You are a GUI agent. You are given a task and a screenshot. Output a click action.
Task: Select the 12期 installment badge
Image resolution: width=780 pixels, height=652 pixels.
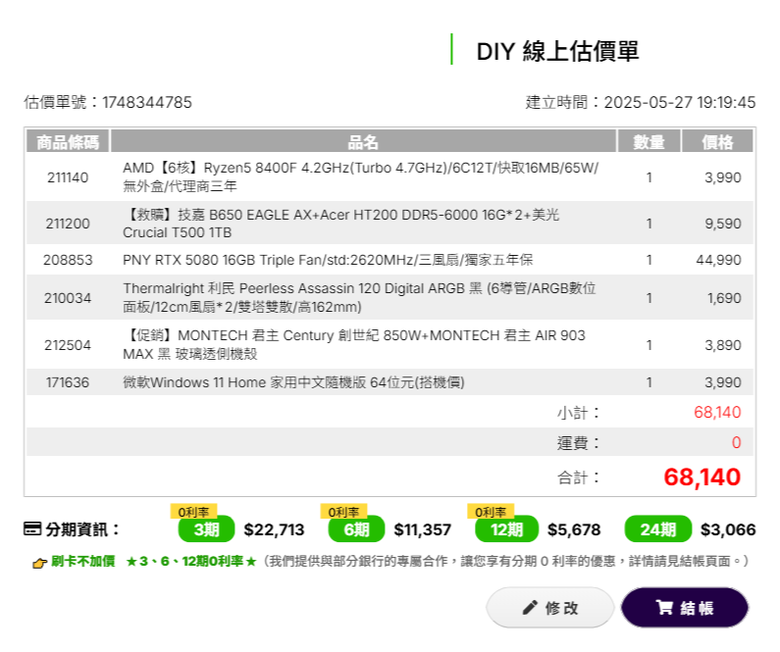pyautogui.click(x=506, y=529)
